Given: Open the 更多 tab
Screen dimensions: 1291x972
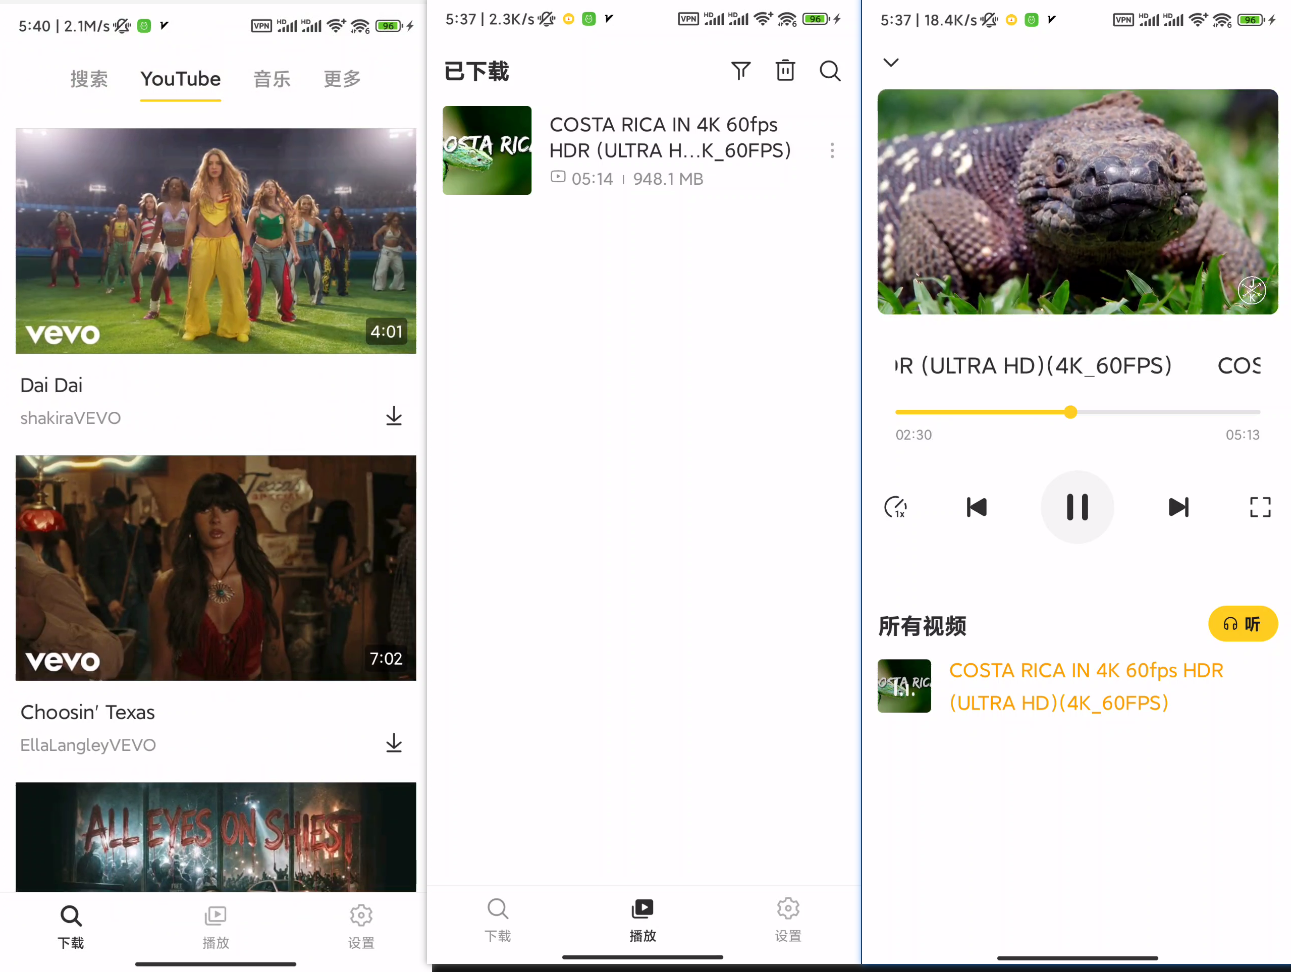Looking at the screenshot, I should 342,79.
